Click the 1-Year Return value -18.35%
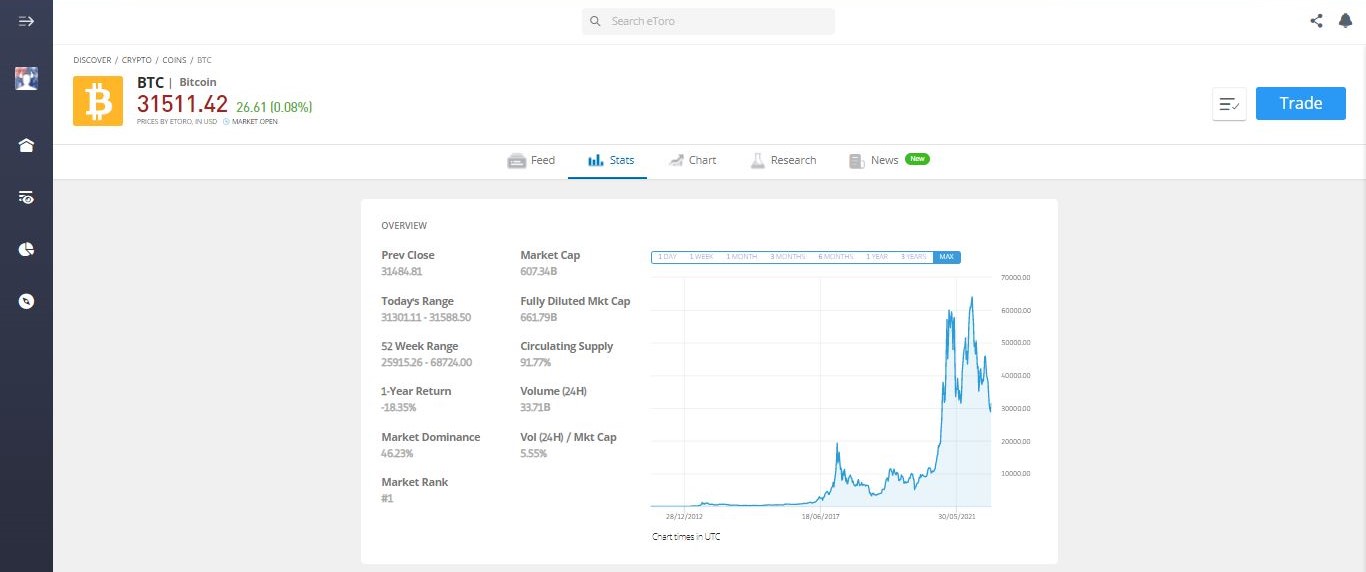The height and width of the screenshot is (572, 1366). click(x=399, y=407)
